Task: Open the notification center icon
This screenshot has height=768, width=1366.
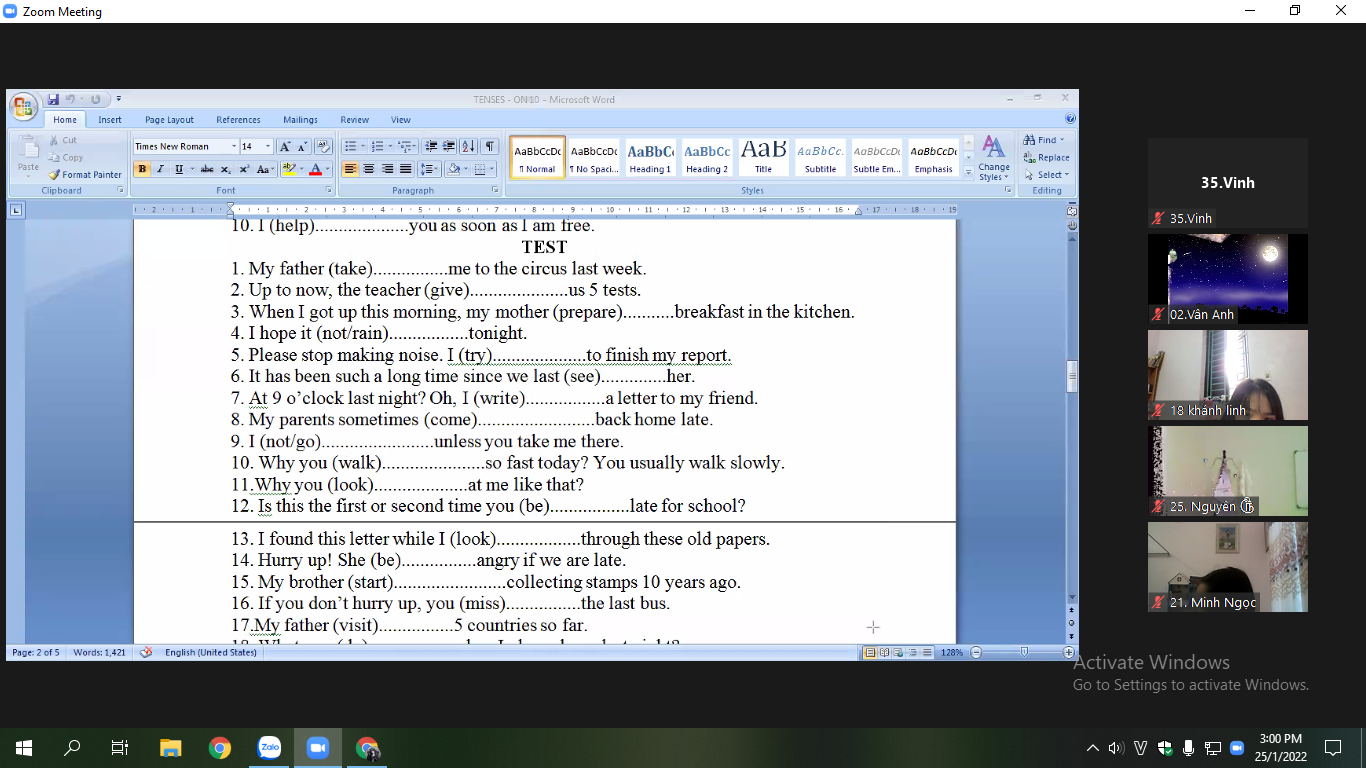Action: (x=1332, y=748)
